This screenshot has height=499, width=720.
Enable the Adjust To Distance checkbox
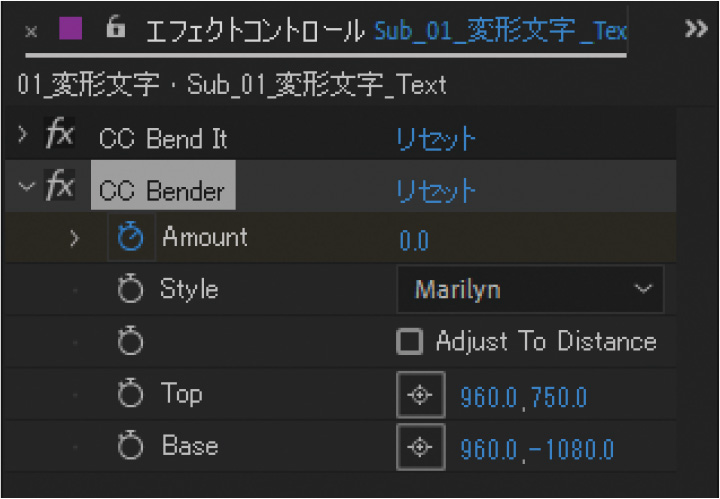[x=410, y=342]
